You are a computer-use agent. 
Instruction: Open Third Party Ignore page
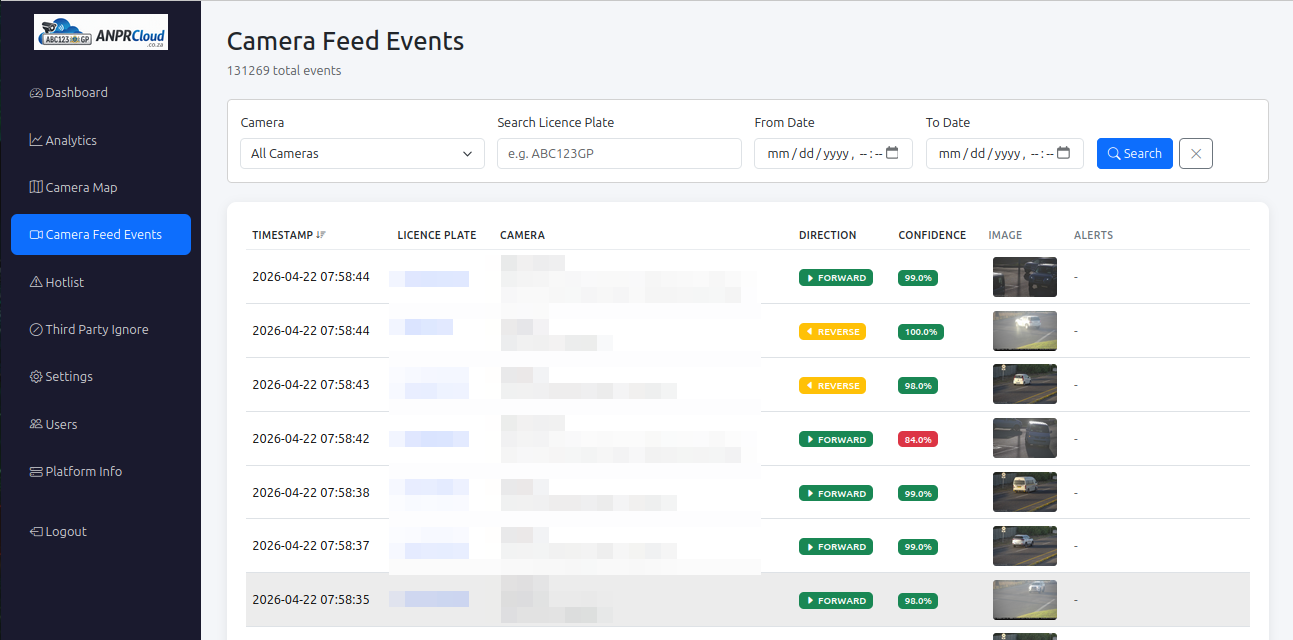tap(96, 330)
